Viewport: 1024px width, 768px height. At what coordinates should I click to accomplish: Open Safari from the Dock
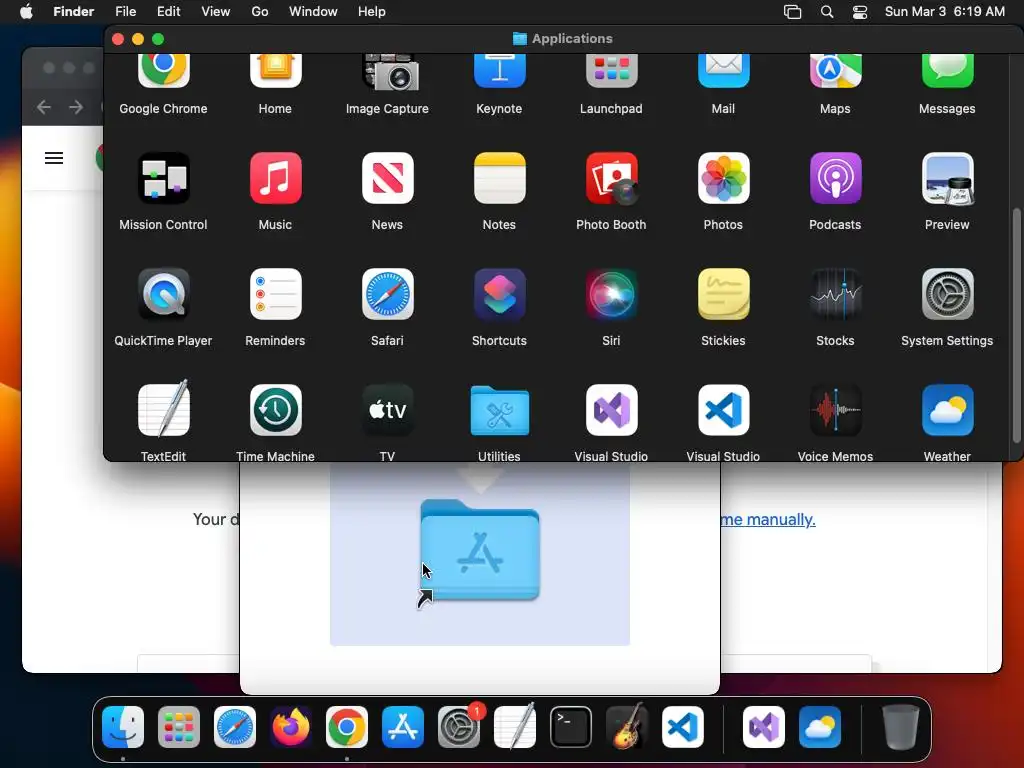[x=235, y=727]
